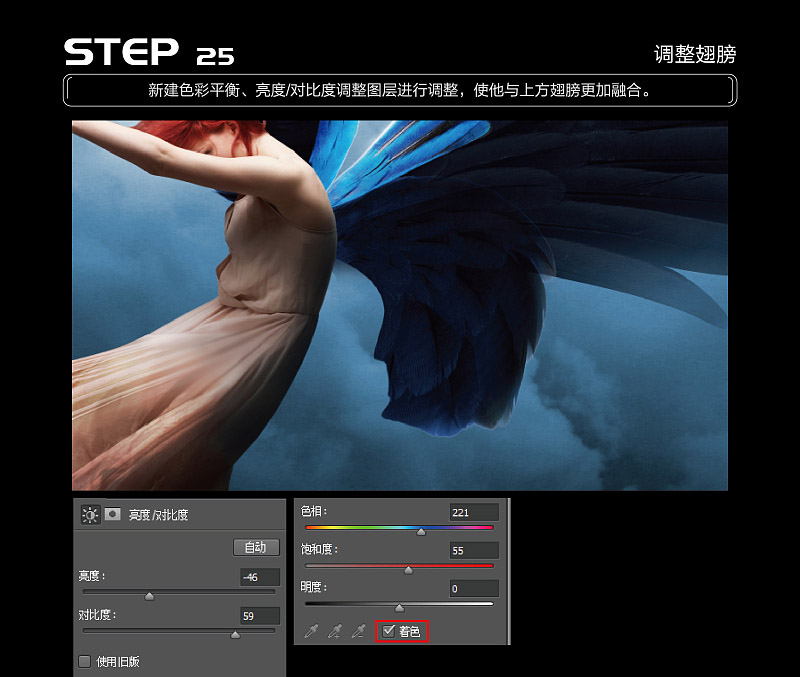Pick the subtract-from-sample eyedropper tool

point(358,632)
